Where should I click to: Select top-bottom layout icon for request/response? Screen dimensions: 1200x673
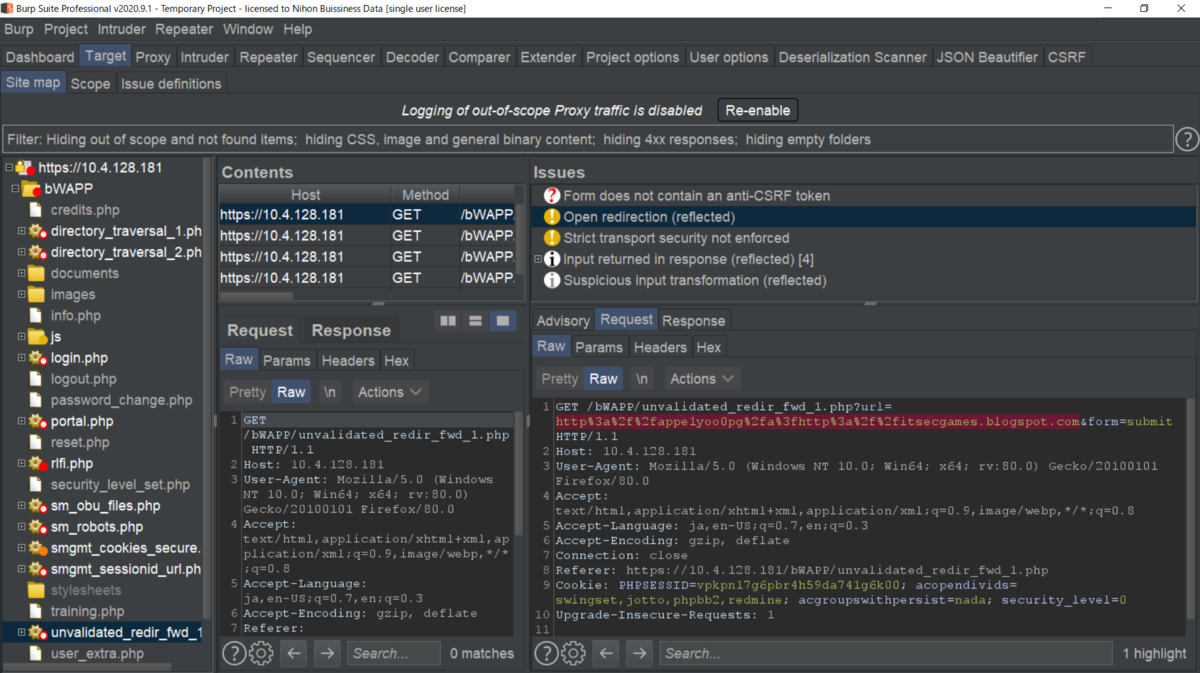476,321
